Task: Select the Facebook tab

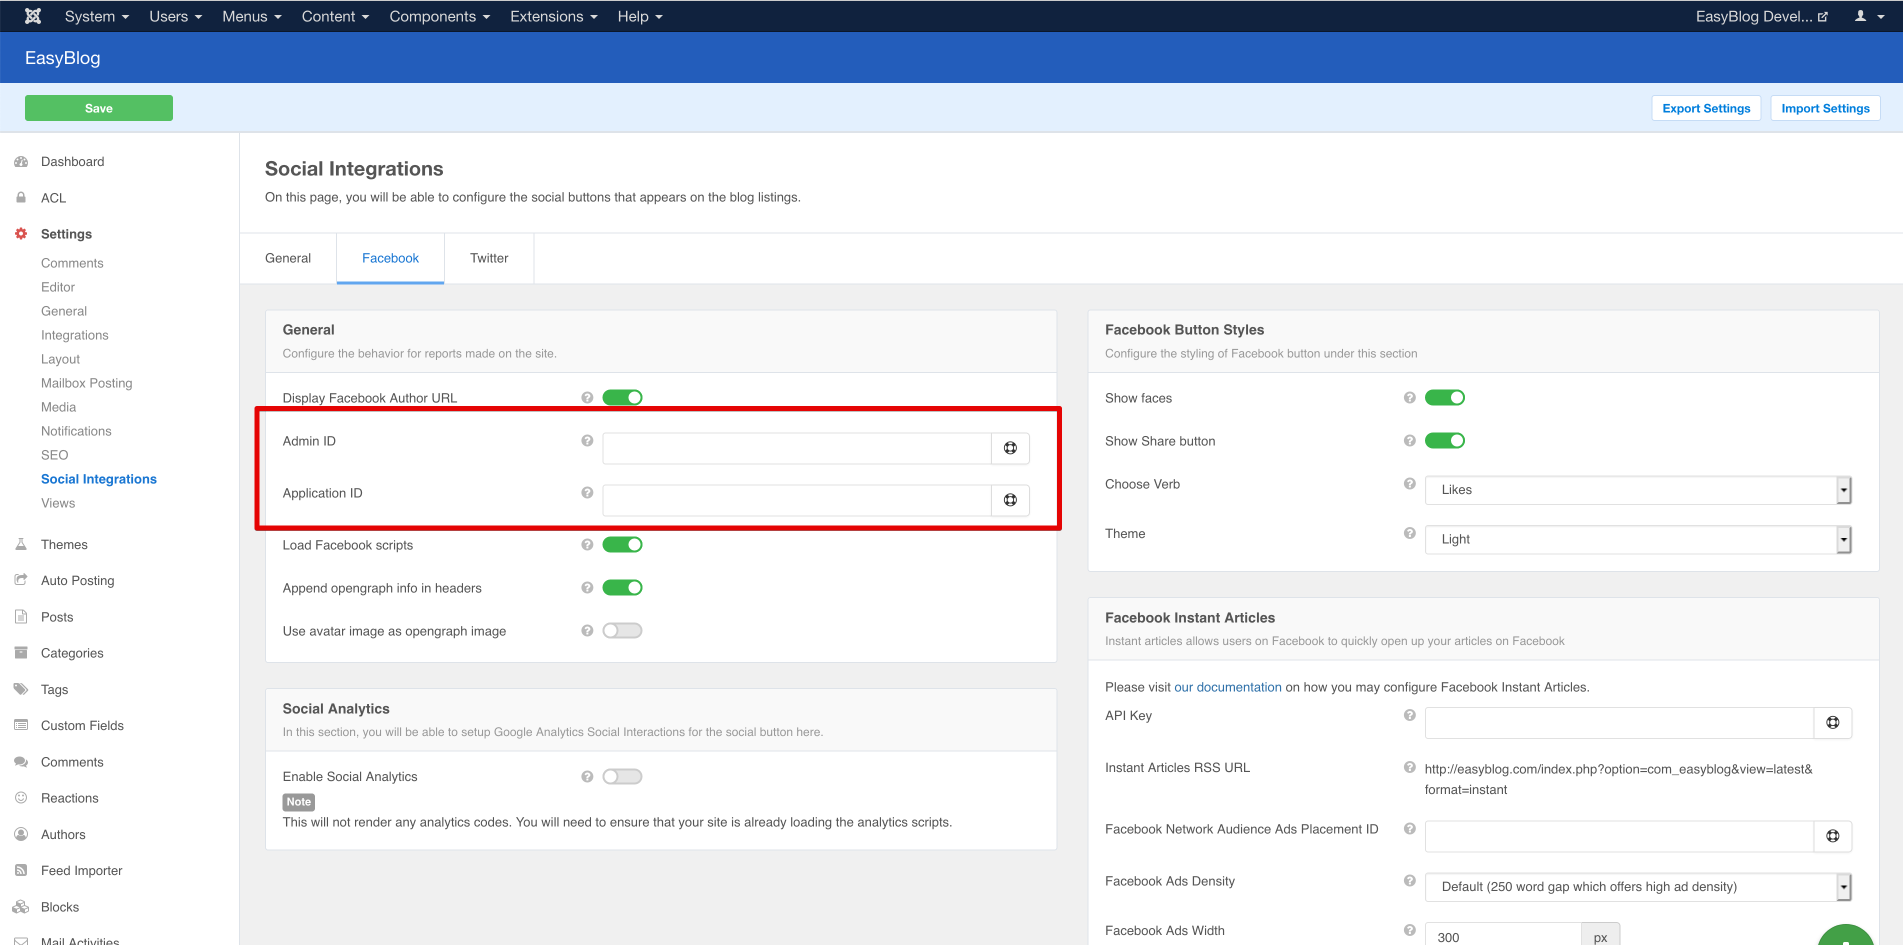Action: [x=390, y=258]
